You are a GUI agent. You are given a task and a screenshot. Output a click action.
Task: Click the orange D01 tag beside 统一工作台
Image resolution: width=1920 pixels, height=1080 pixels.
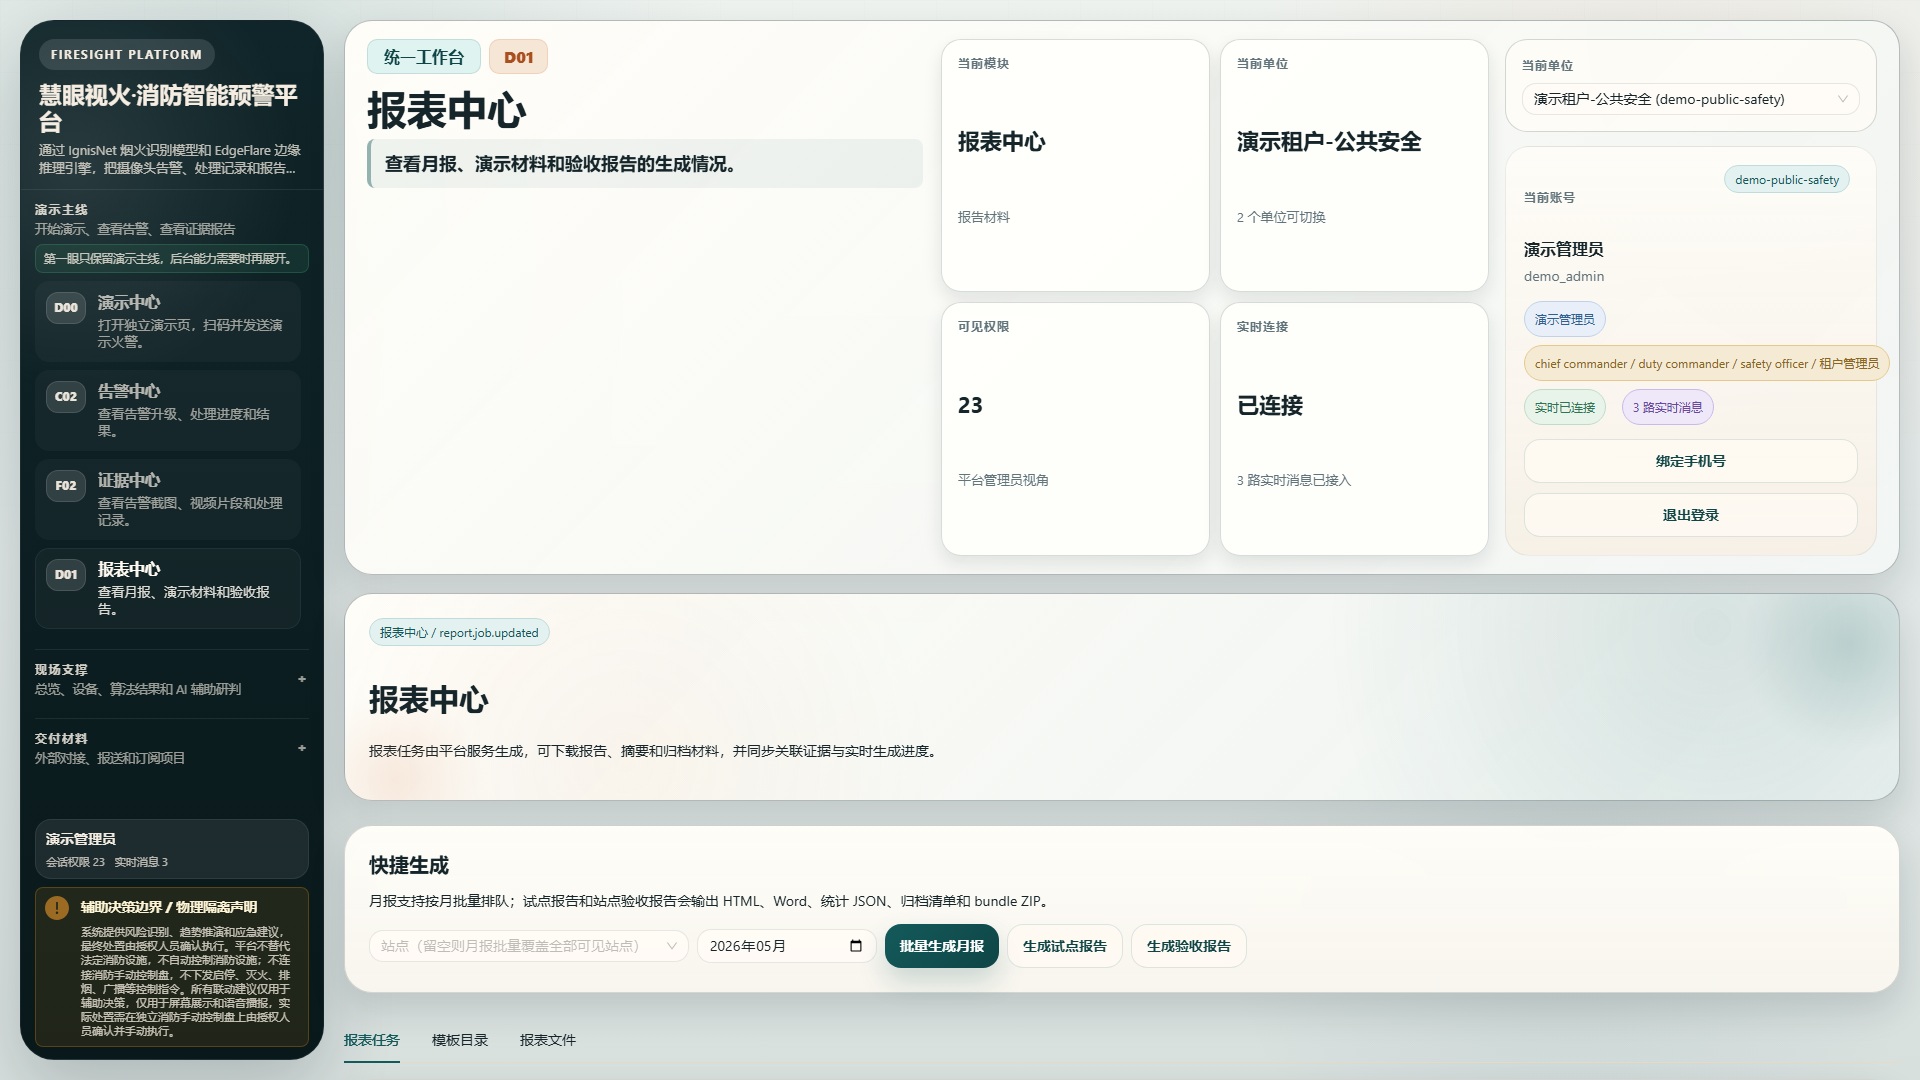(519, 57)
